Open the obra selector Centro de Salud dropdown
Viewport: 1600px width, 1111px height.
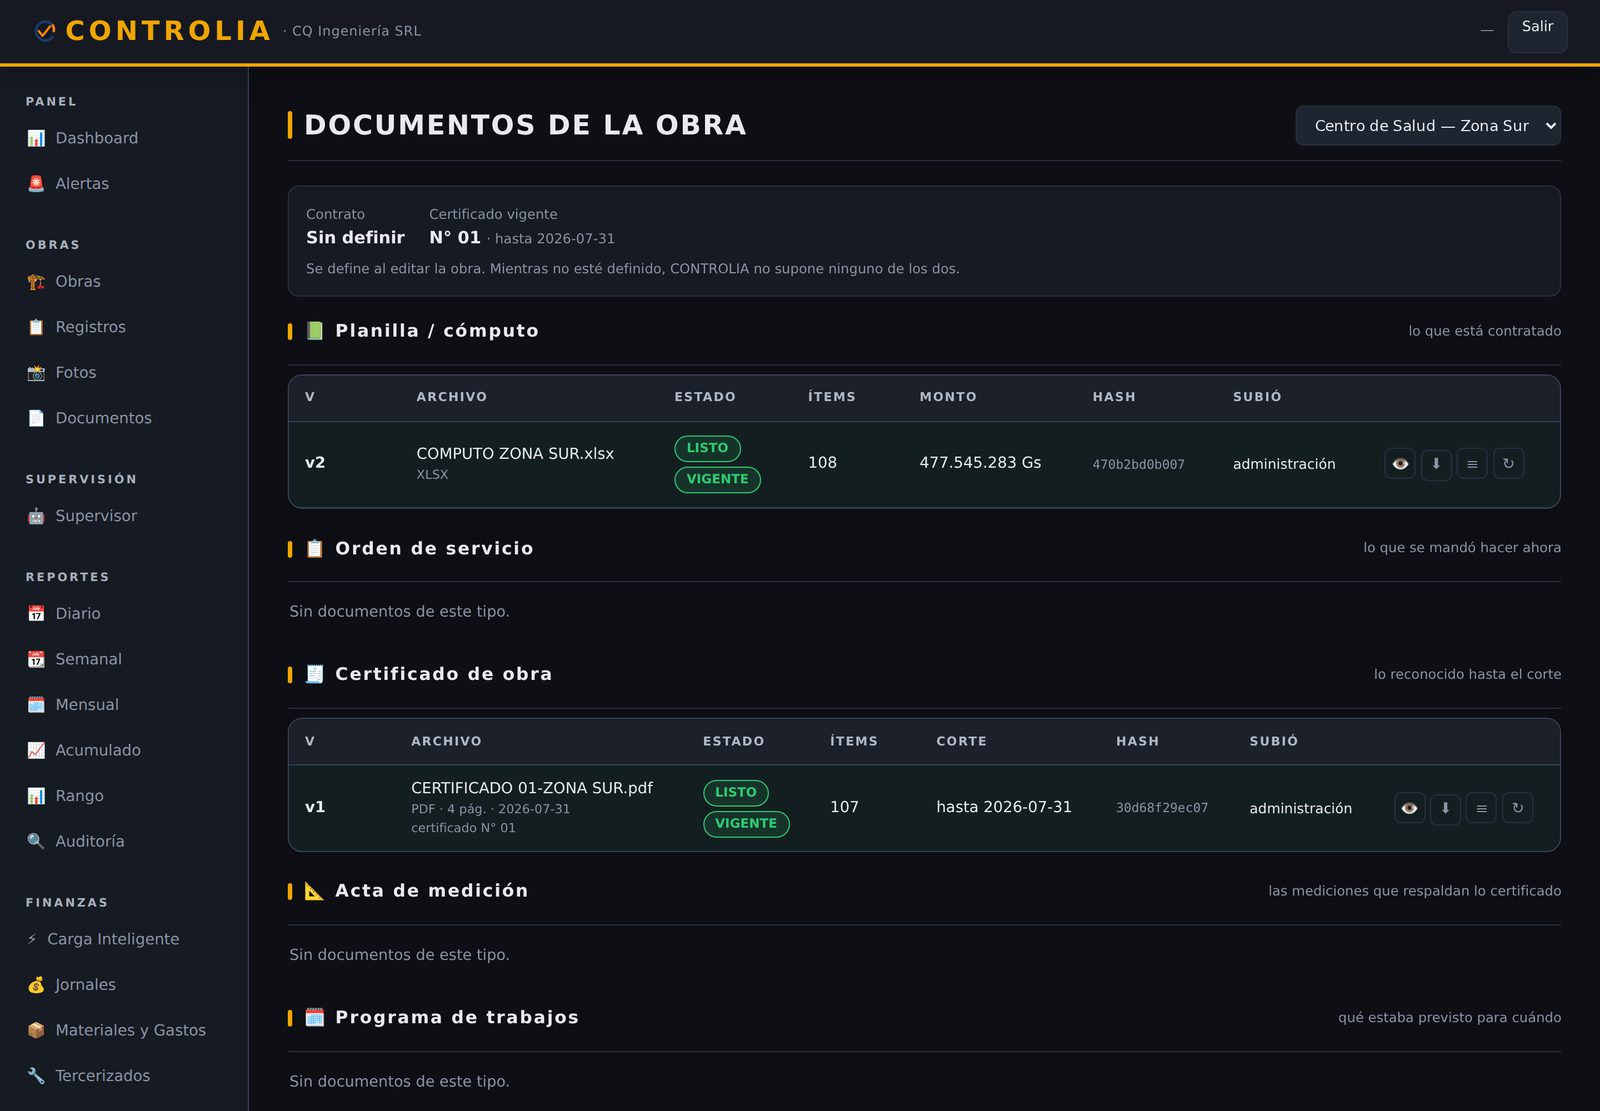pyautogui.click(x=1428, y=126)
